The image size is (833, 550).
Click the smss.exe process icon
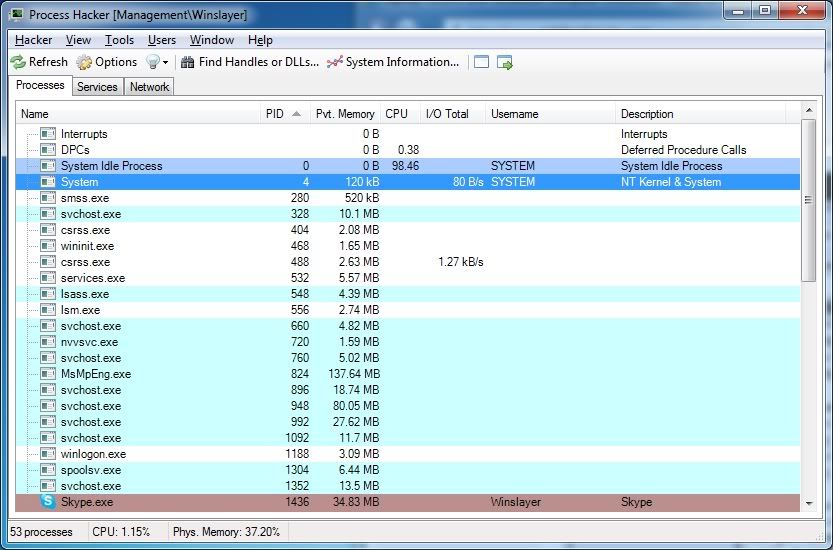coord(48,198)
